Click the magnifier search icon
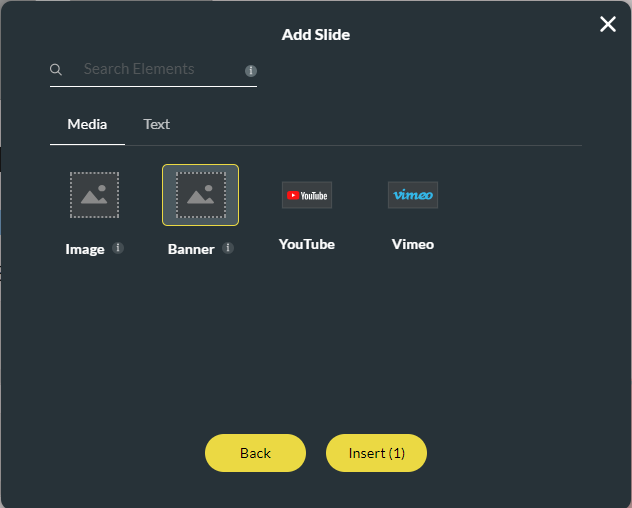The image size is (632, 508). 56,70
